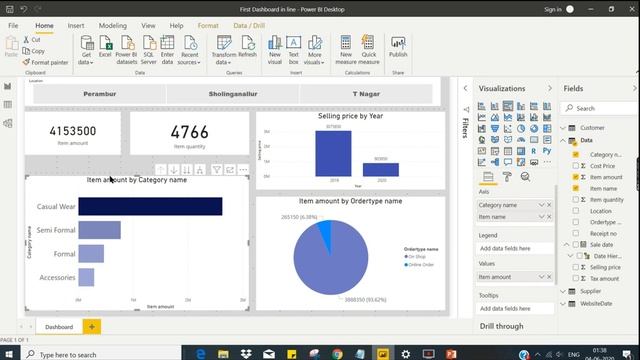The width and height of the screenshot is (640, 360).
Task: Switch to the Data / Drill ribbon tab
Action: pyautogui.click(x=249, y=25)
